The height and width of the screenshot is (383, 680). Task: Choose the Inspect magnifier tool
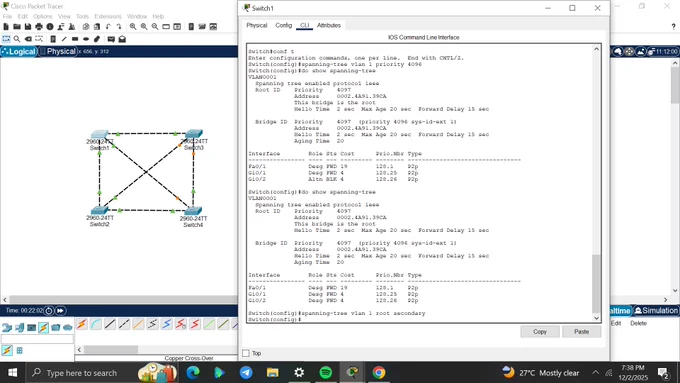click(x=17, y=39)
